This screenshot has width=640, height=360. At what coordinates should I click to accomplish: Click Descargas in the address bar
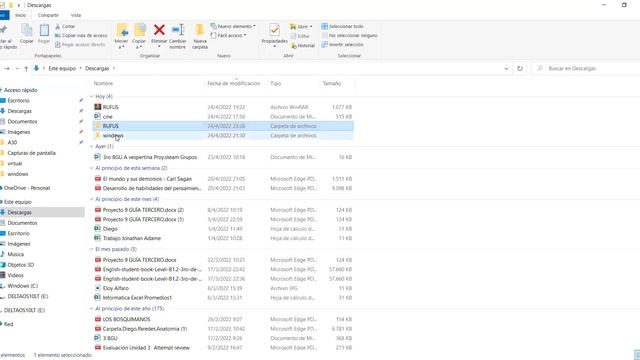coord(97,69)
